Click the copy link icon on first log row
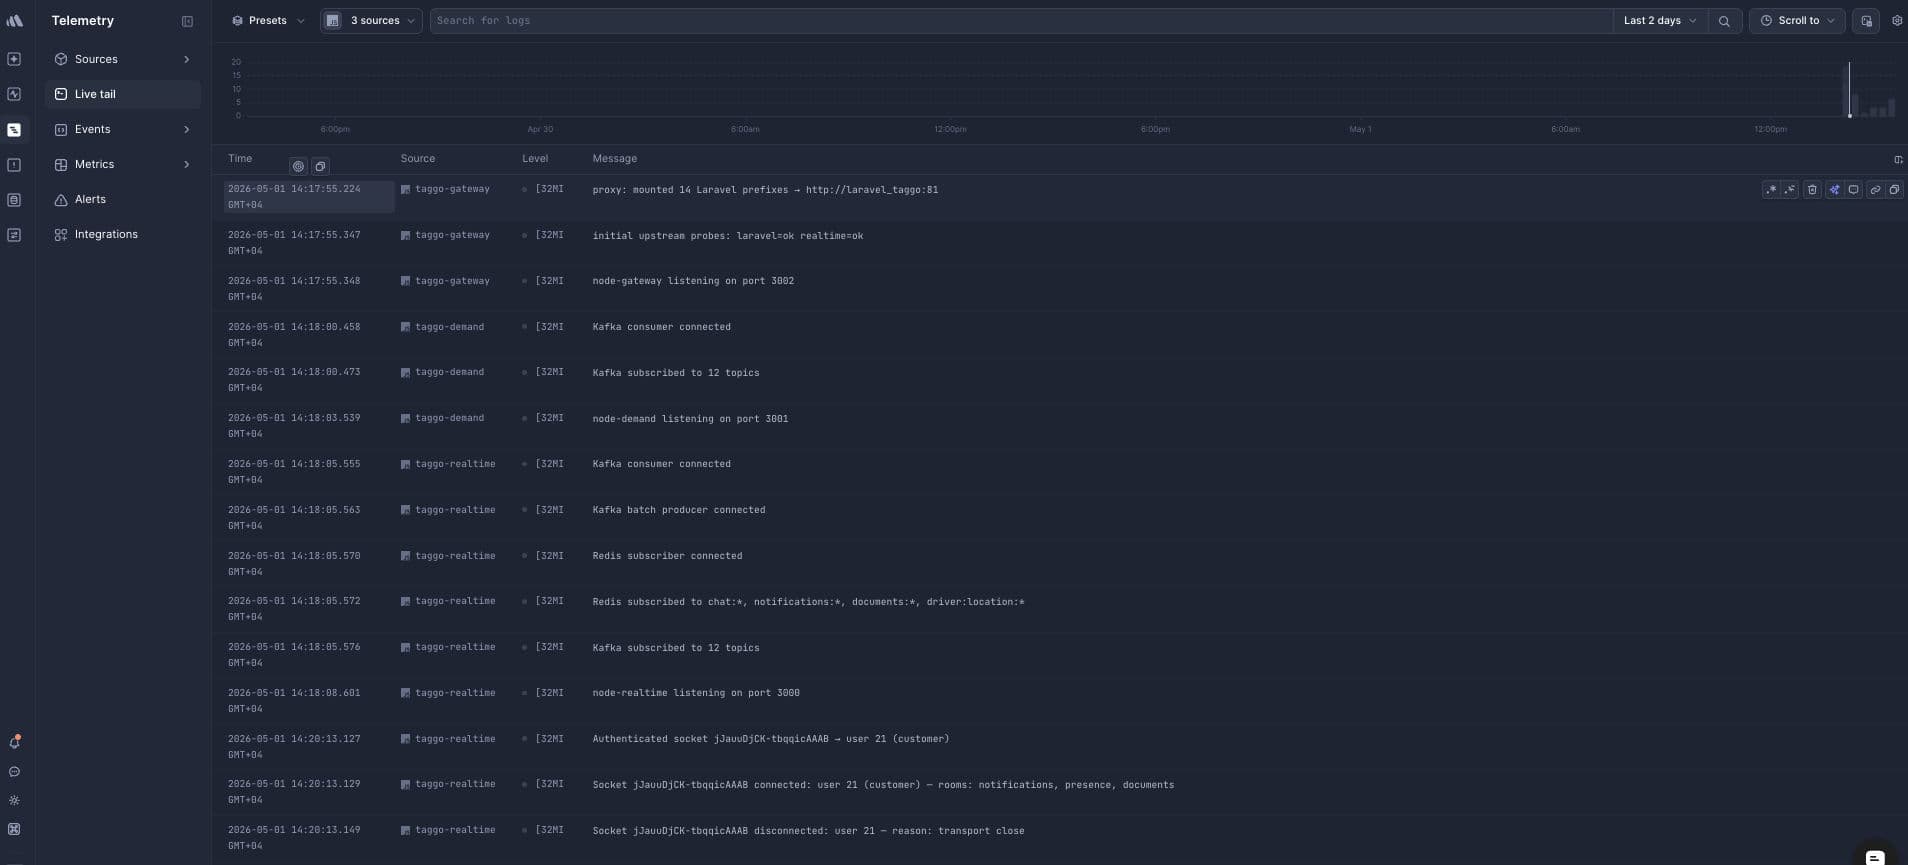 [x=1875, y=189]
